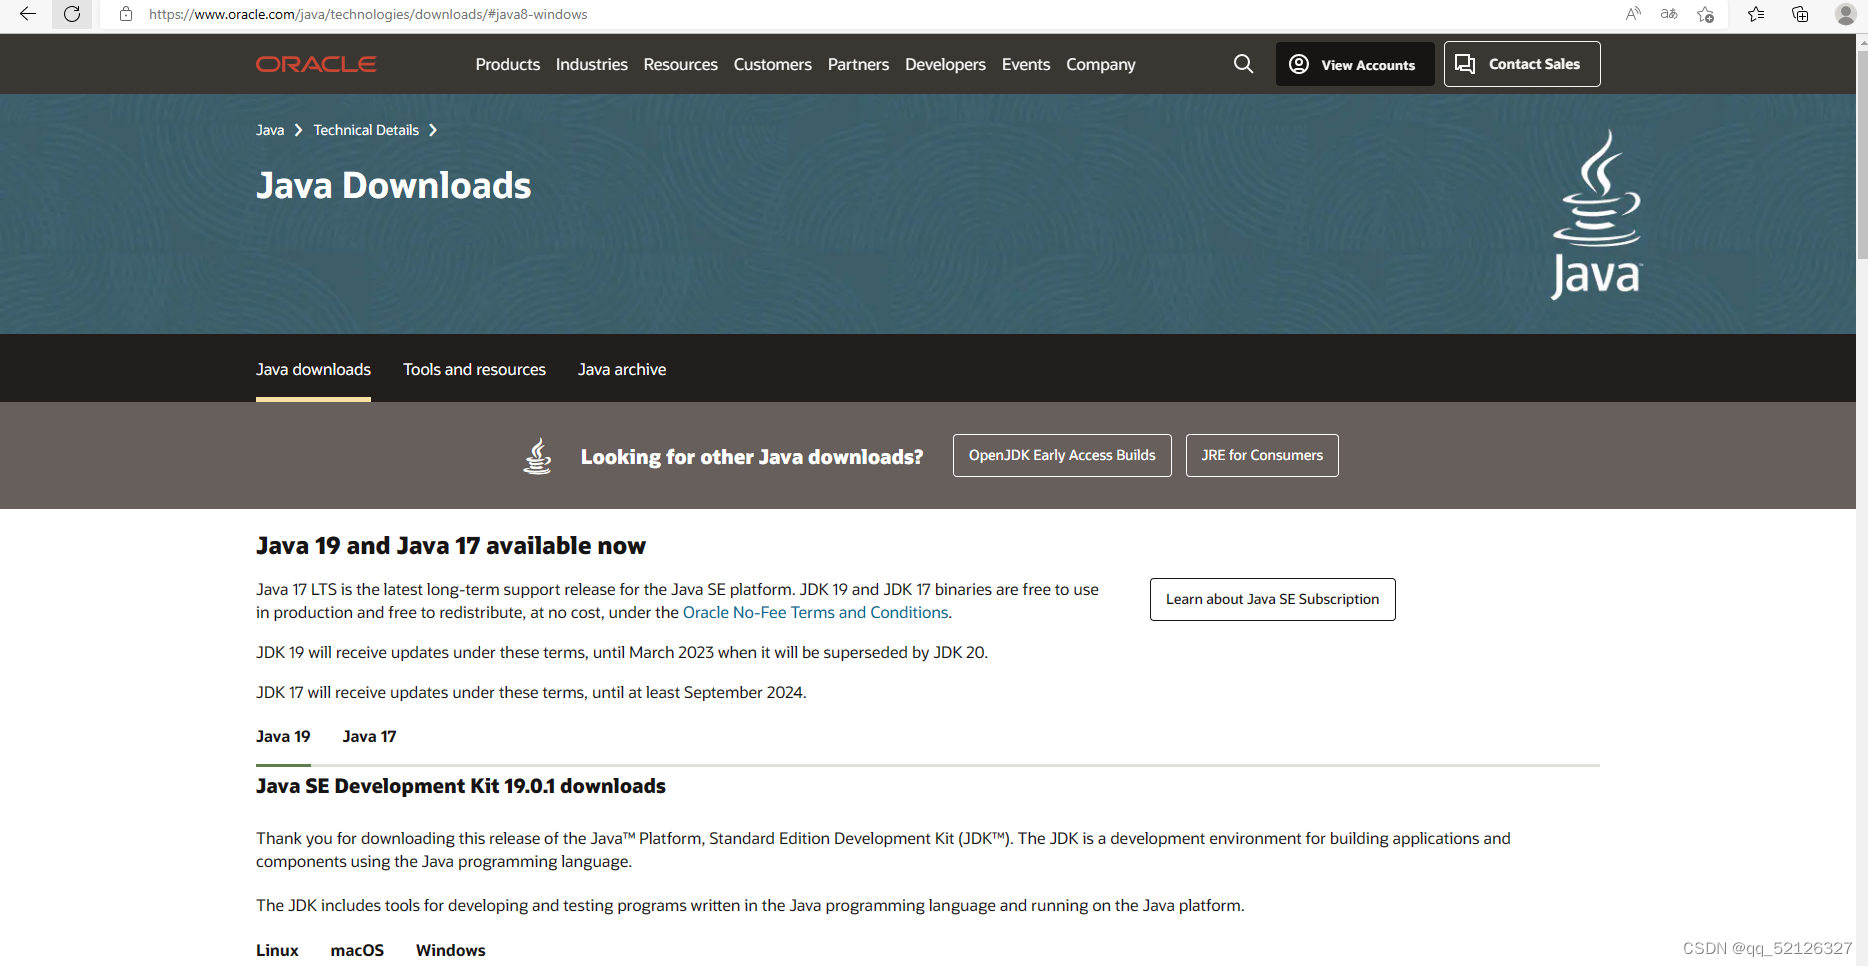Viewport: 1868px width, 966px height.
Task: Select the Java 19 tab
Action: [283, 736]
